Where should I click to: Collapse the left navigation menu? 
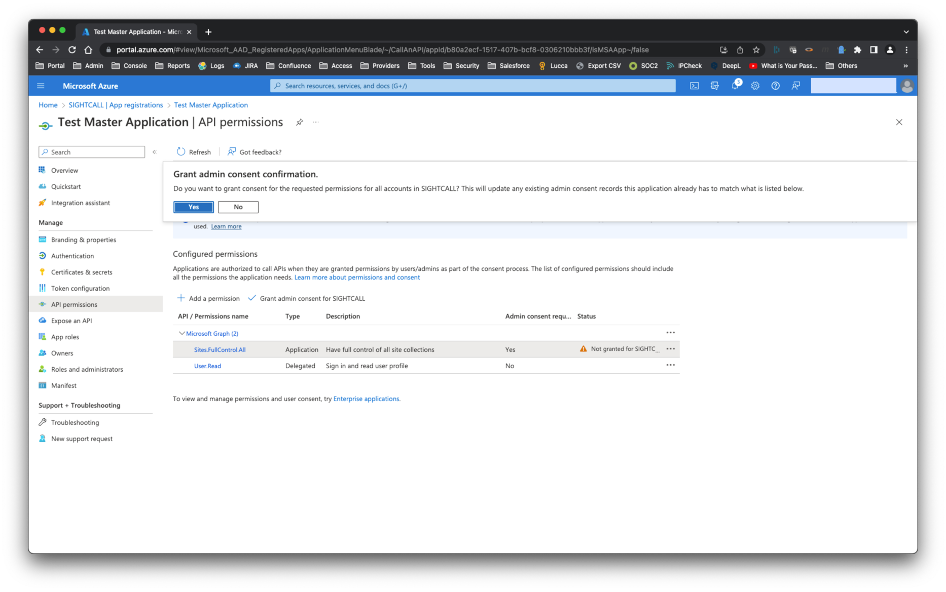154,152
